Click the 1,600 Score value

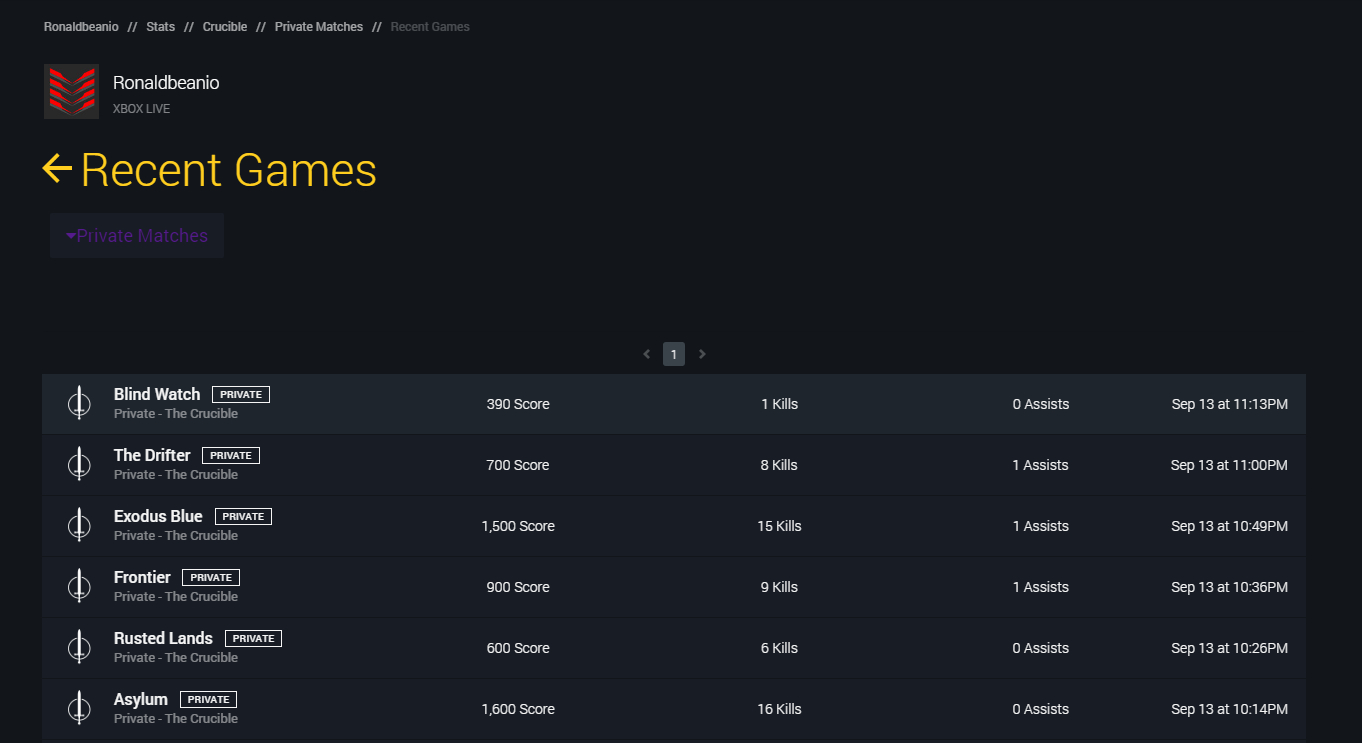point(518,709)
